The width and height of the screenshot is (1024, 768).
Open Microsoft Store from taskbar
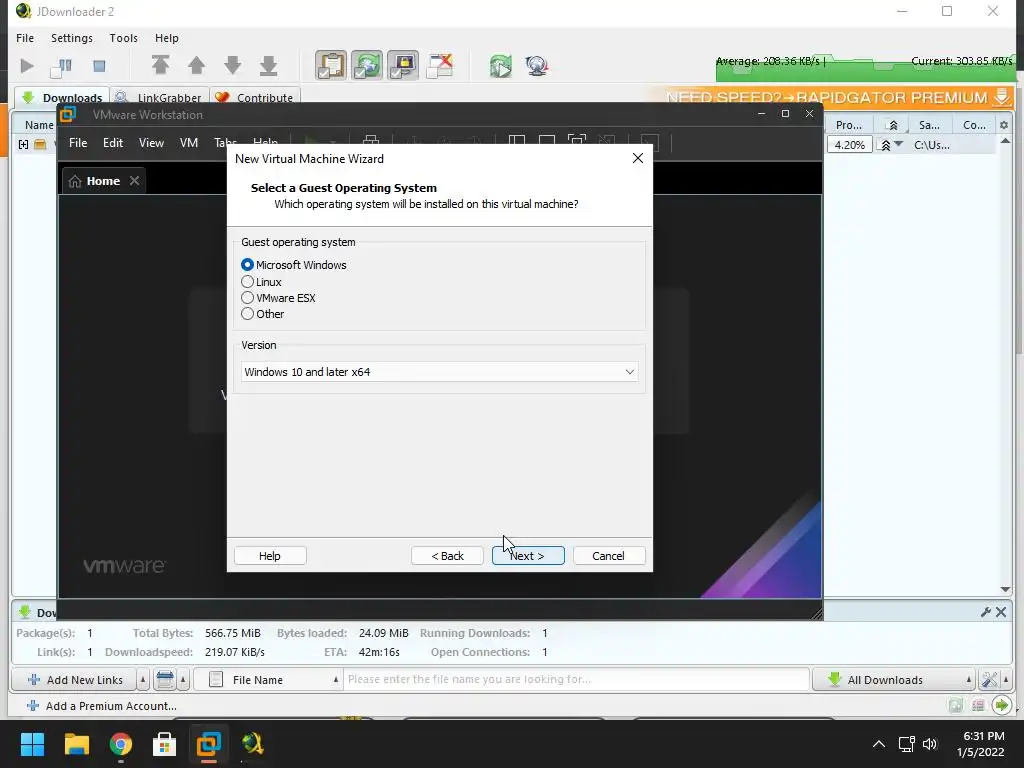tap(164, 744)
